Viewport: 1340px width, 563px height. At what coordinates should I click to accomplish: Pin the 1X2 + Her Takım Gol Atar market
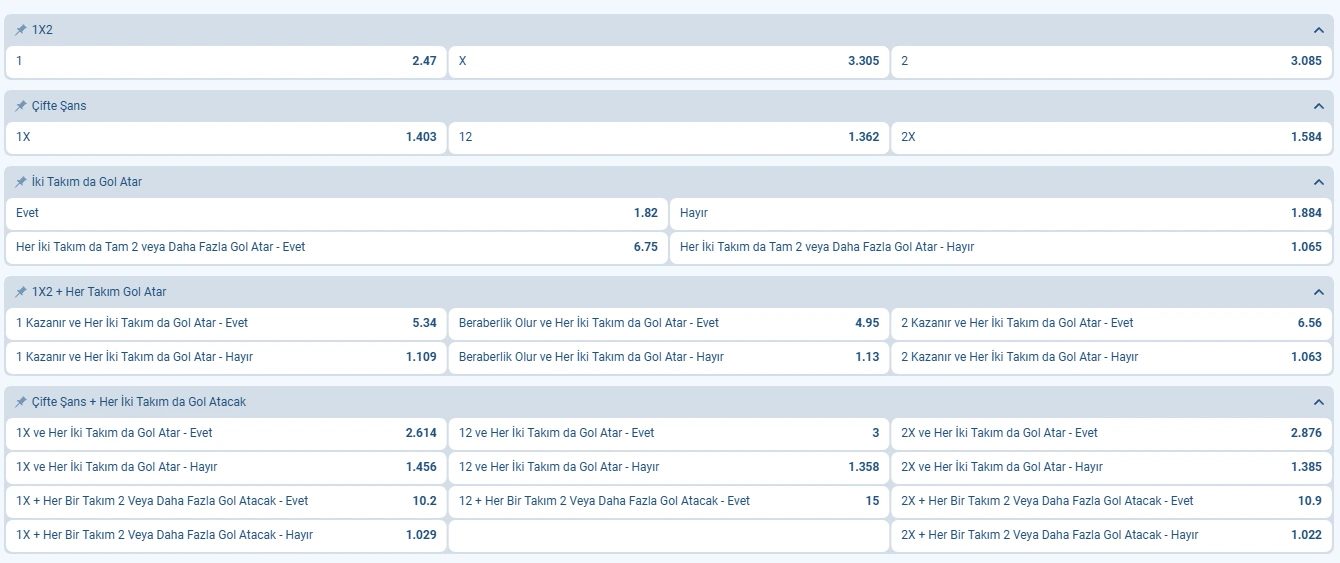20,292
